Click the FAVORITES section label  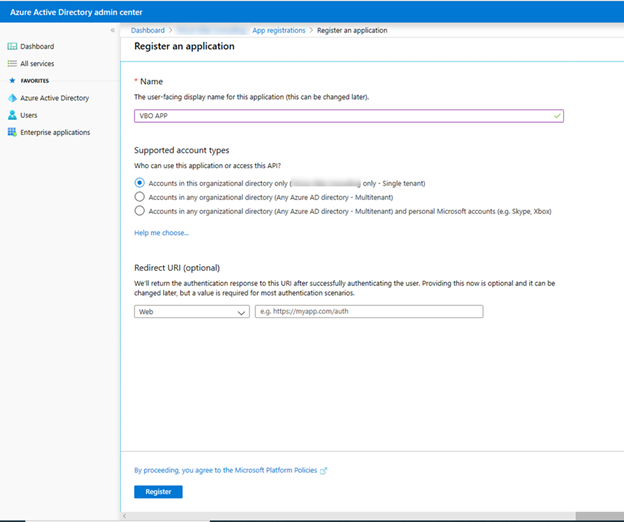click(35, 81)
